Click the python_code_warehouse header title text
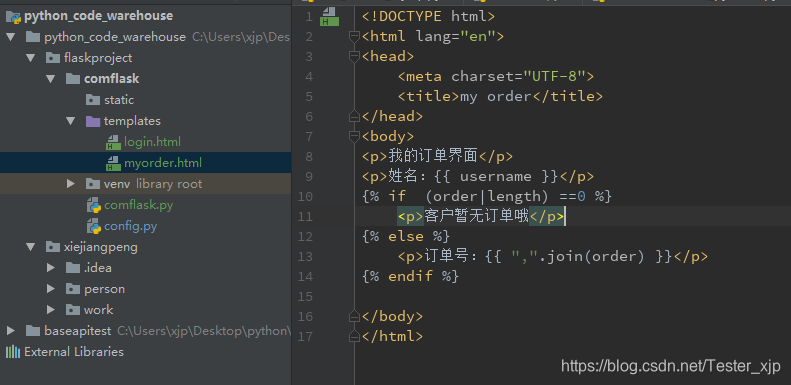 click(x=98, y=16)
